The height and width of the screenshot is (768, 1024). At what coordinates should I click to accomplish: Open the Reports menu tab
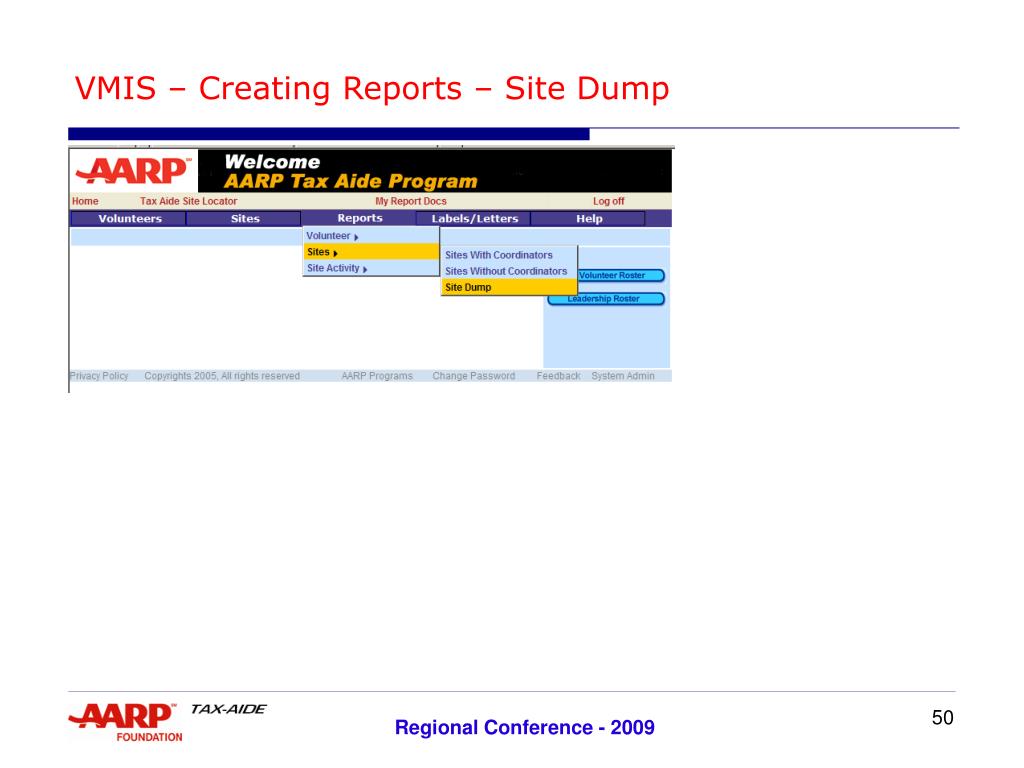(359, 218)
